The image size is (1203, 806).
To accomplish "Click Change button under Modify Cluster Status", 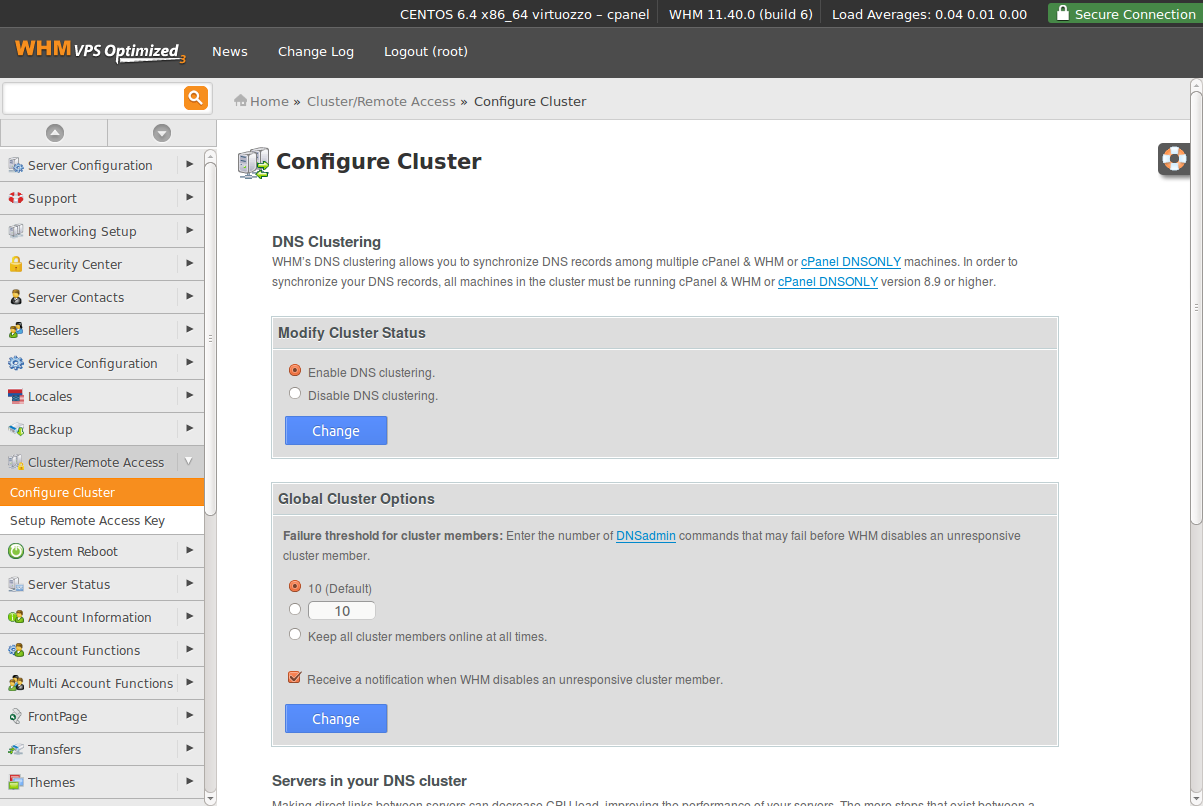I will [336, 431].
